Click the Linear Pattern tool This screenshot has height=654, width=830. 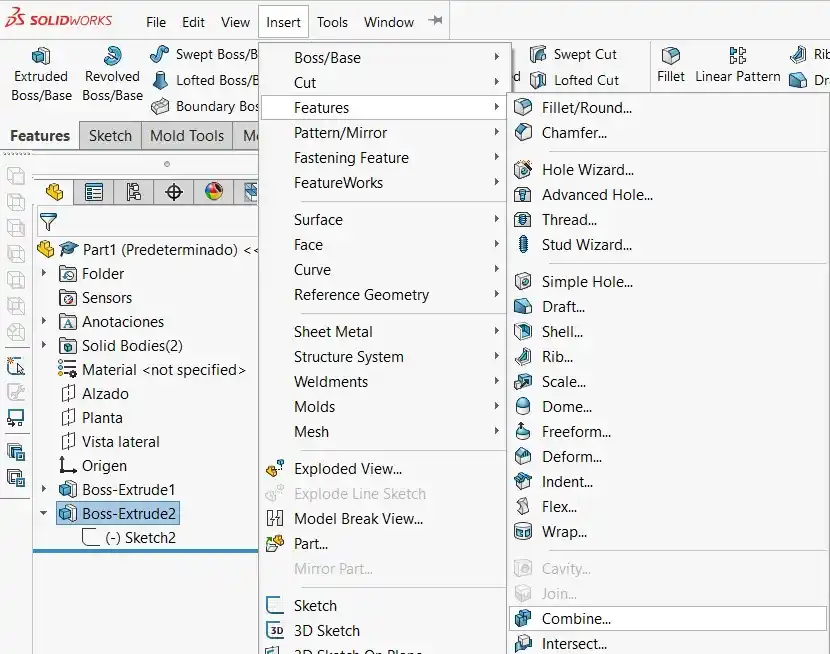tap(737, 65)
